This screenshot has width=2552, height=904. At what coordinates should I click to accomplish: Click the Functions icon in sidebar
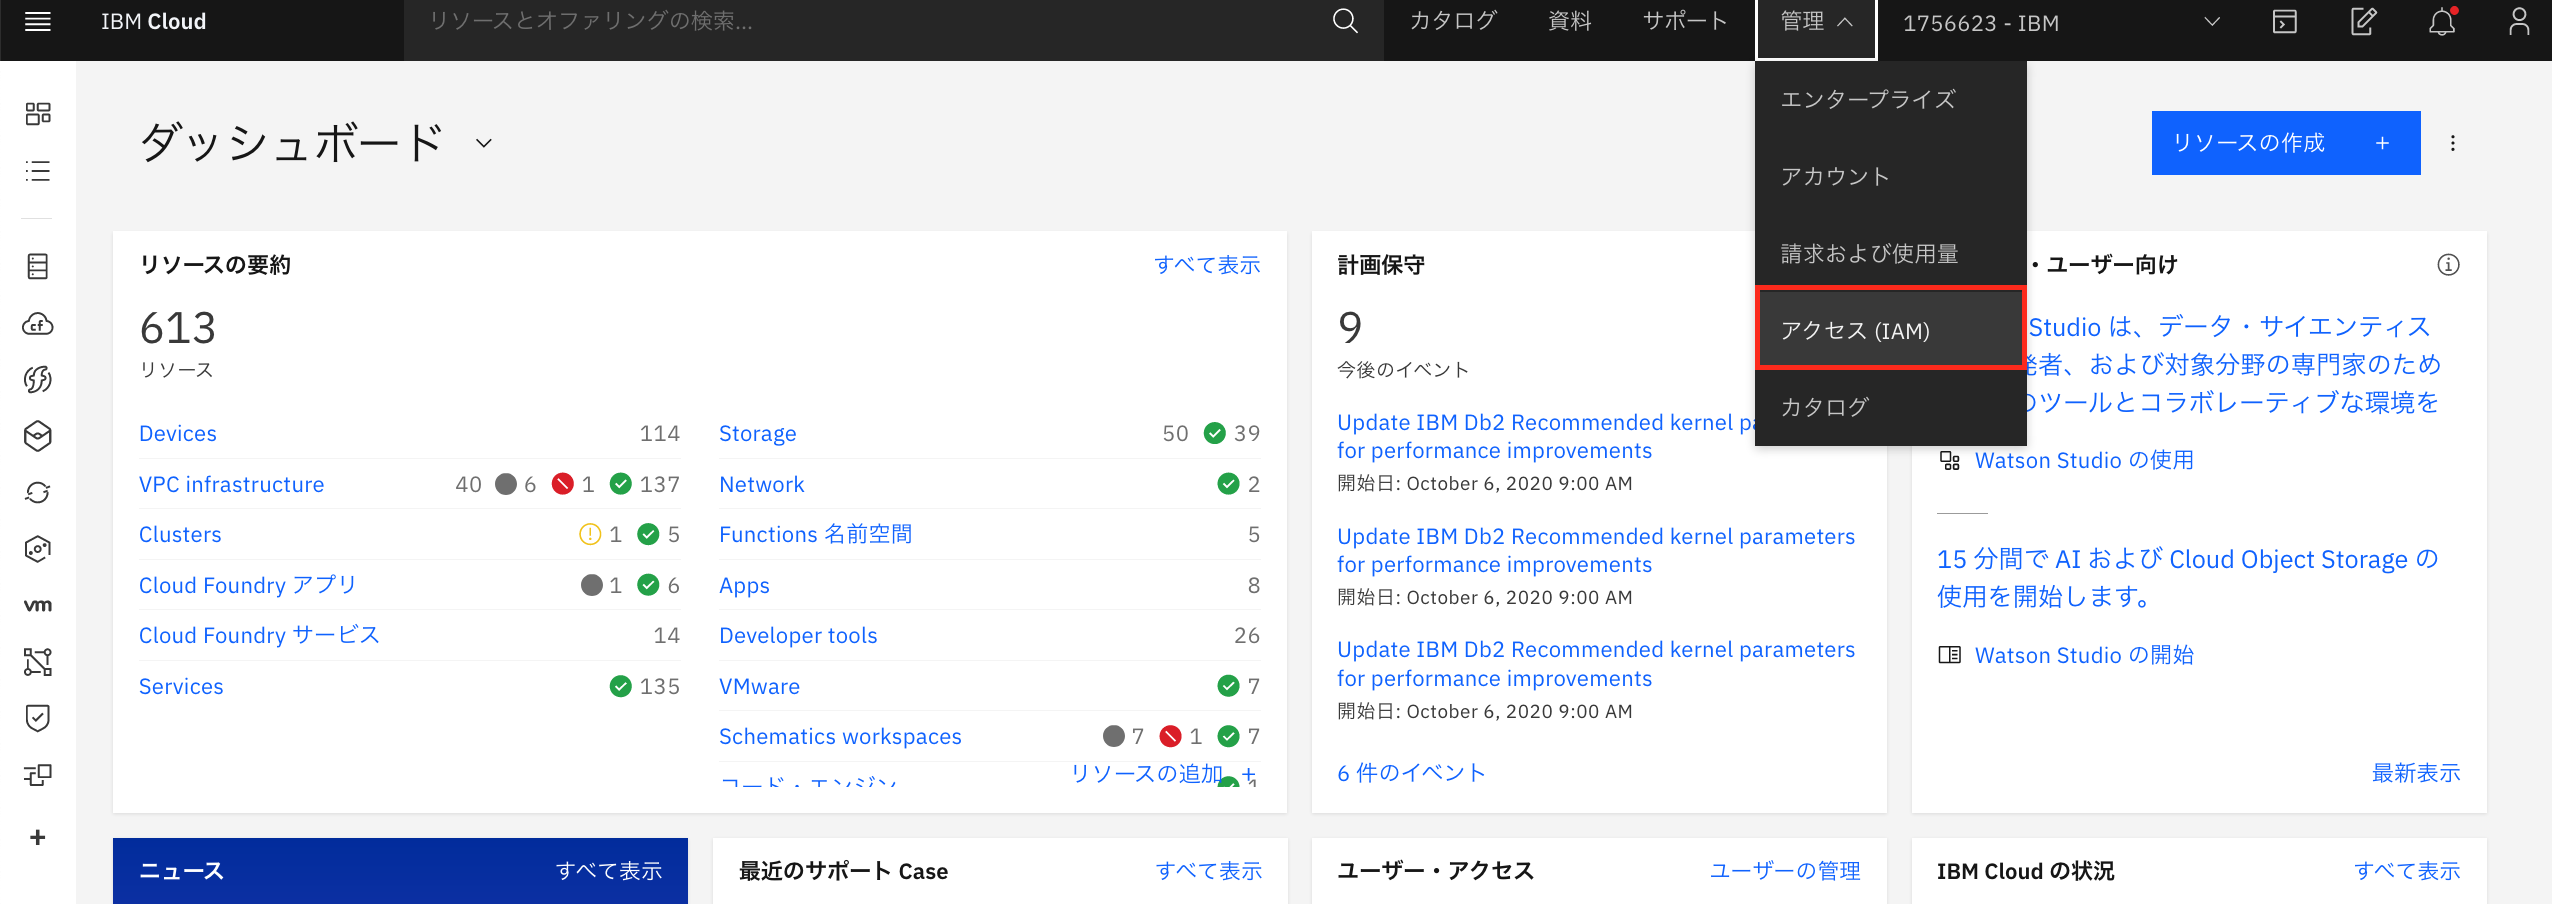(38, 380)
